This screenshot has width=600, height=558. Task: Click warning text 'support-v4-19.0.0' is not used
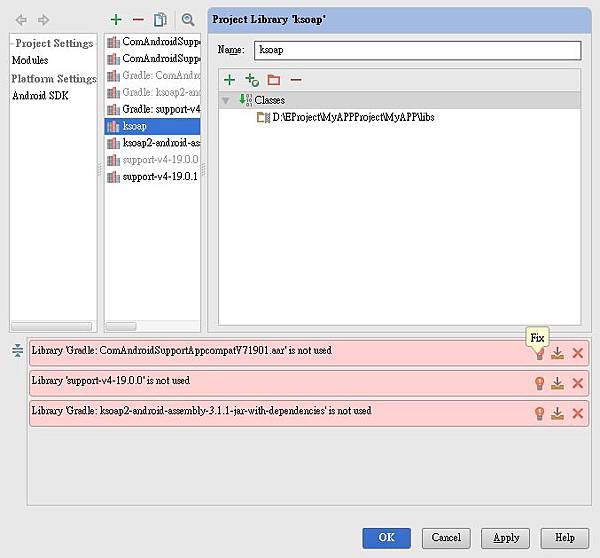pos(111,380)
